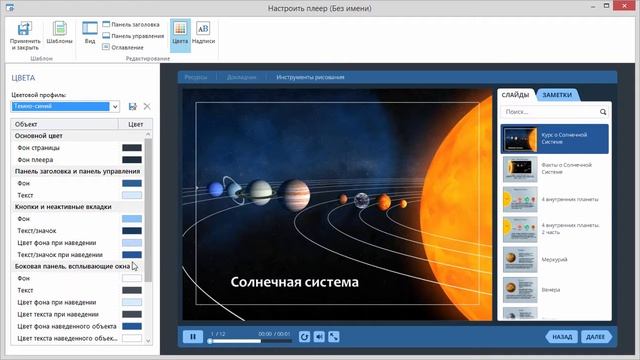Select slide 4 внутренних планеты
The image size is (640, 360).
coord(555,199)
